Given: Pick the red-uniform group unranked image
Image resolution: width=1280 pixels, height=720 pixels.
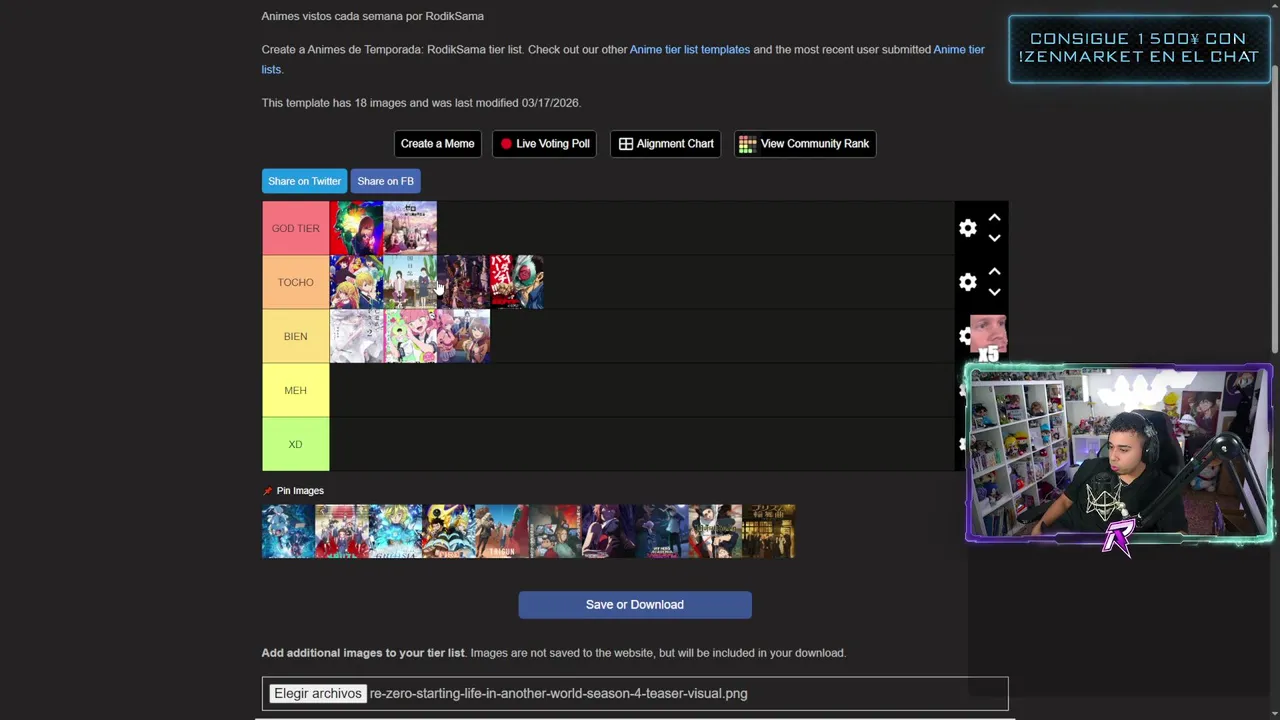Looking at the screenshot, I should (x=342, y=531).
